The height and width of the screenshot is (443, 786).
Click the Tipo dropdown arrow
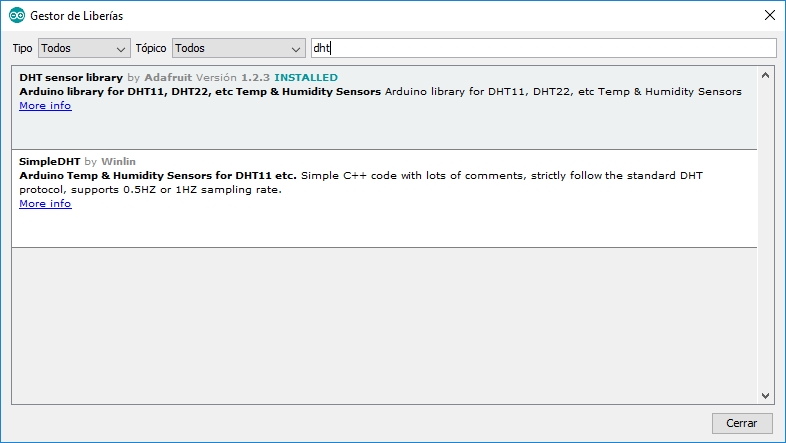coord(120,49)
